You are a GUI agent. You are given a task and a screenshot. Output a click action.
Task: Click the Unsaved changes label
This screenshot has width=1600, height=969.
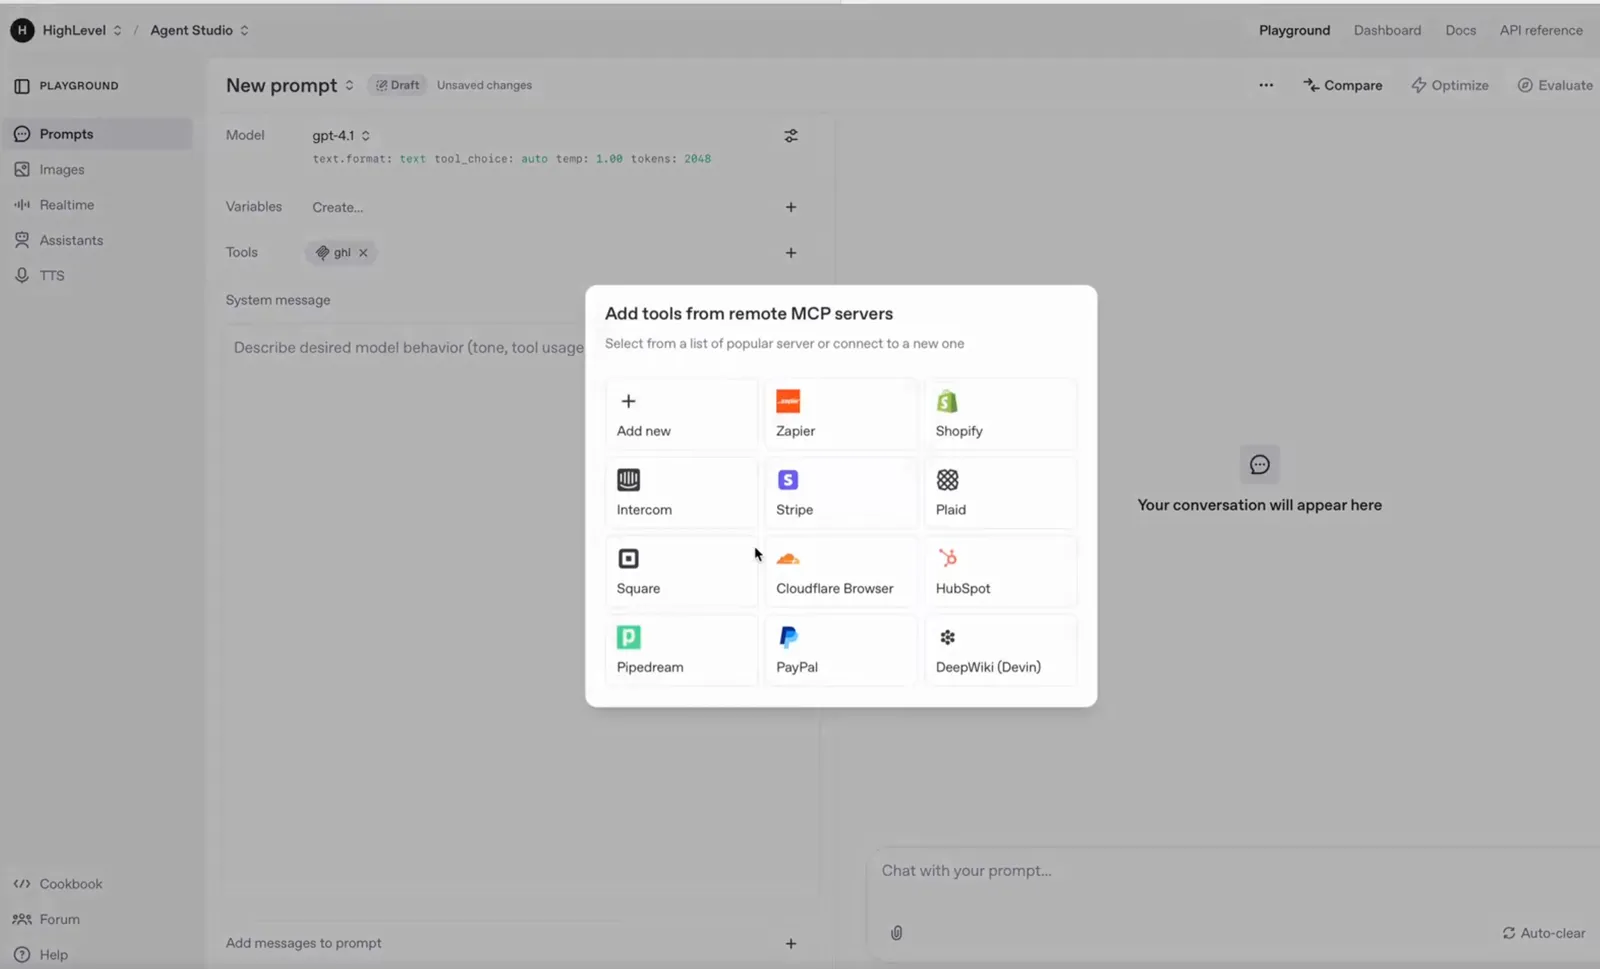coord(484,85)
